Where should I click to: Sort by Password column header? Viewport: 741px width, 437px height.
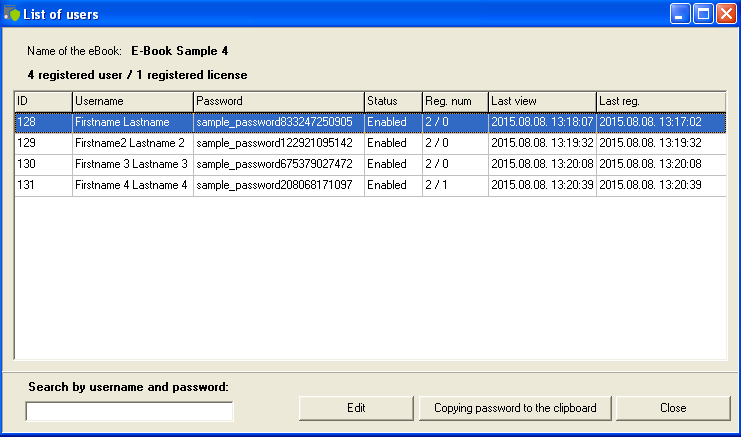tap(278, 101)
